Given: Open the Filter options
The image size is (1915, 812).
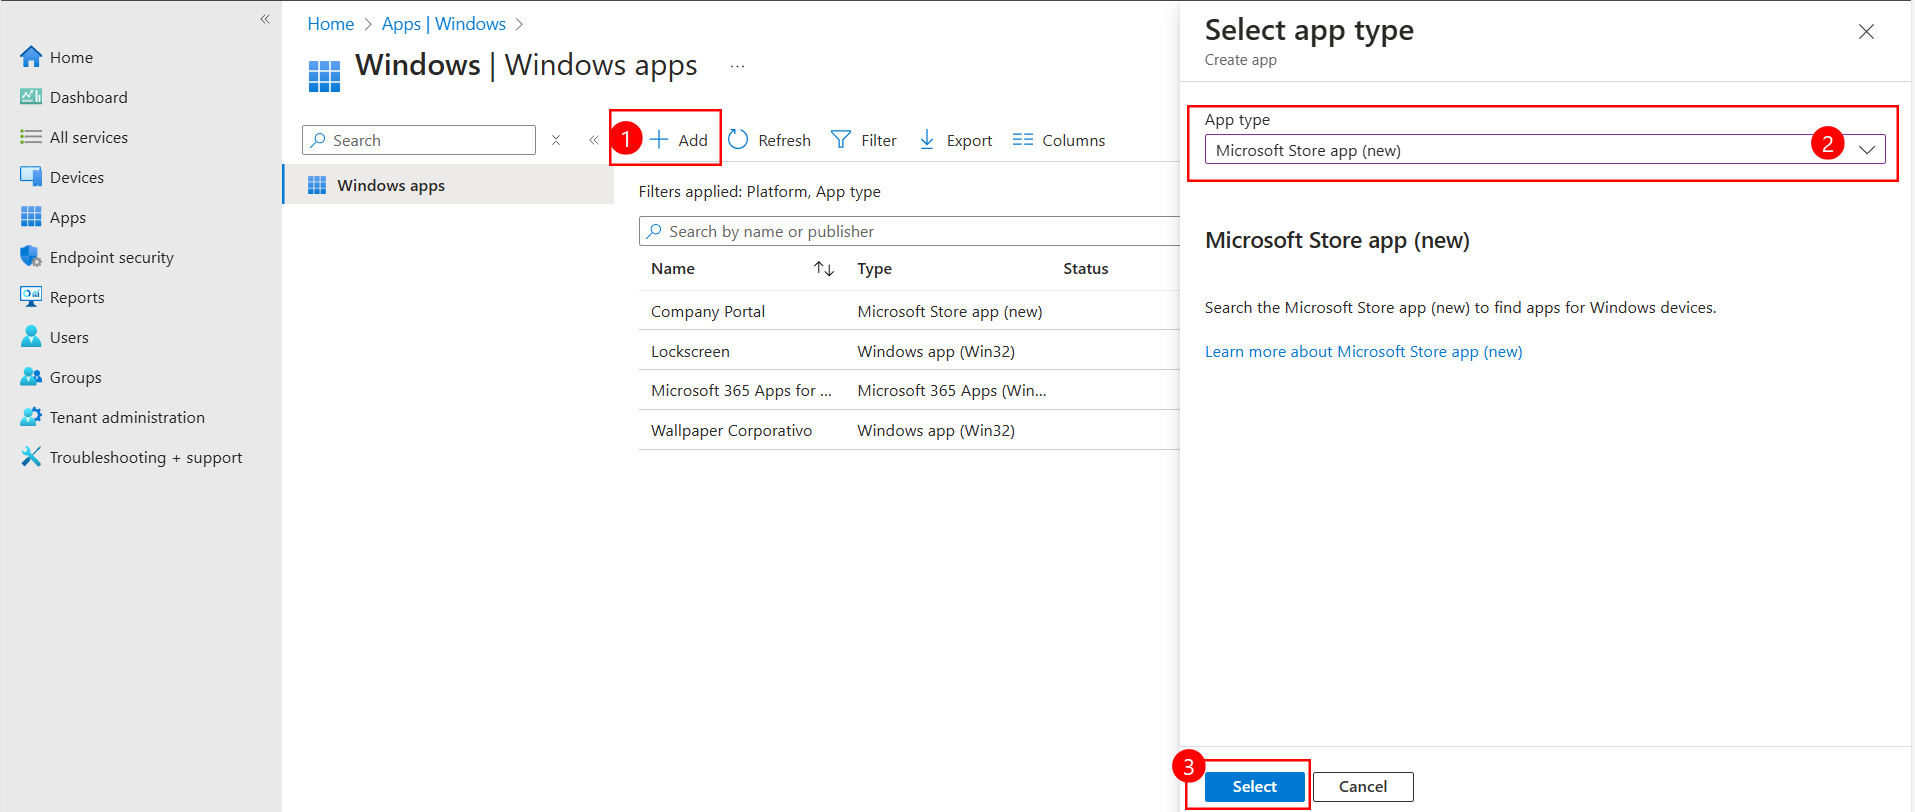Looking at the screenshot, I should click(x=865, y=140).
